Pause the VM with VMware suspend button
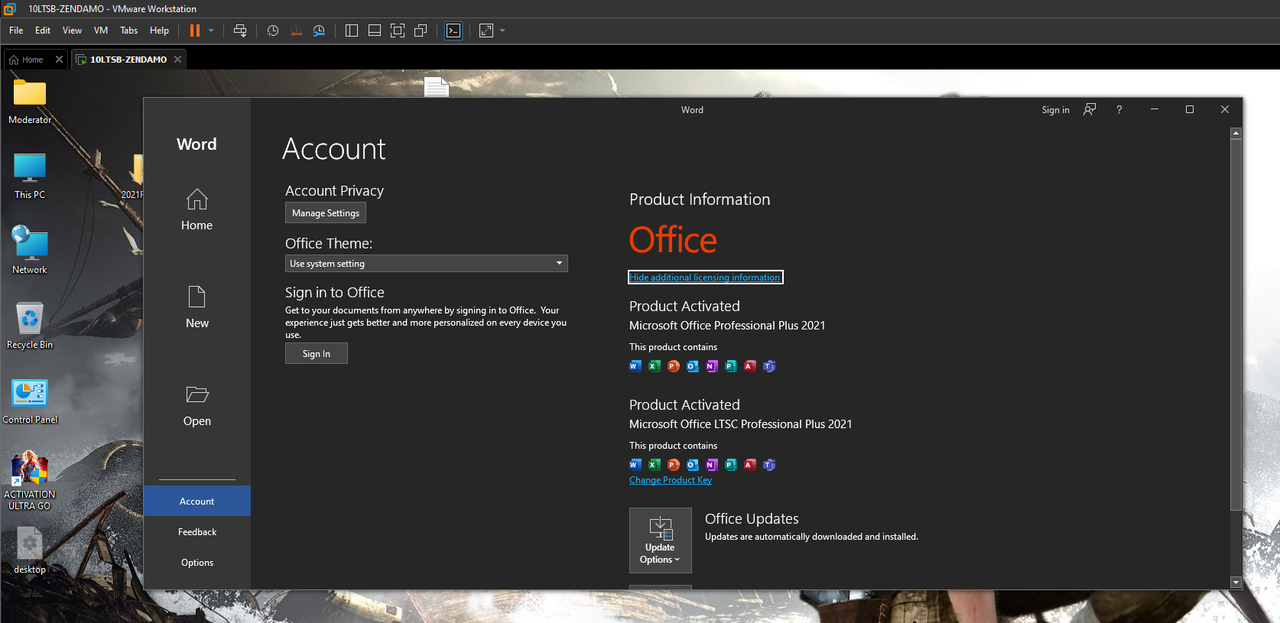 (x=195, y=31)
